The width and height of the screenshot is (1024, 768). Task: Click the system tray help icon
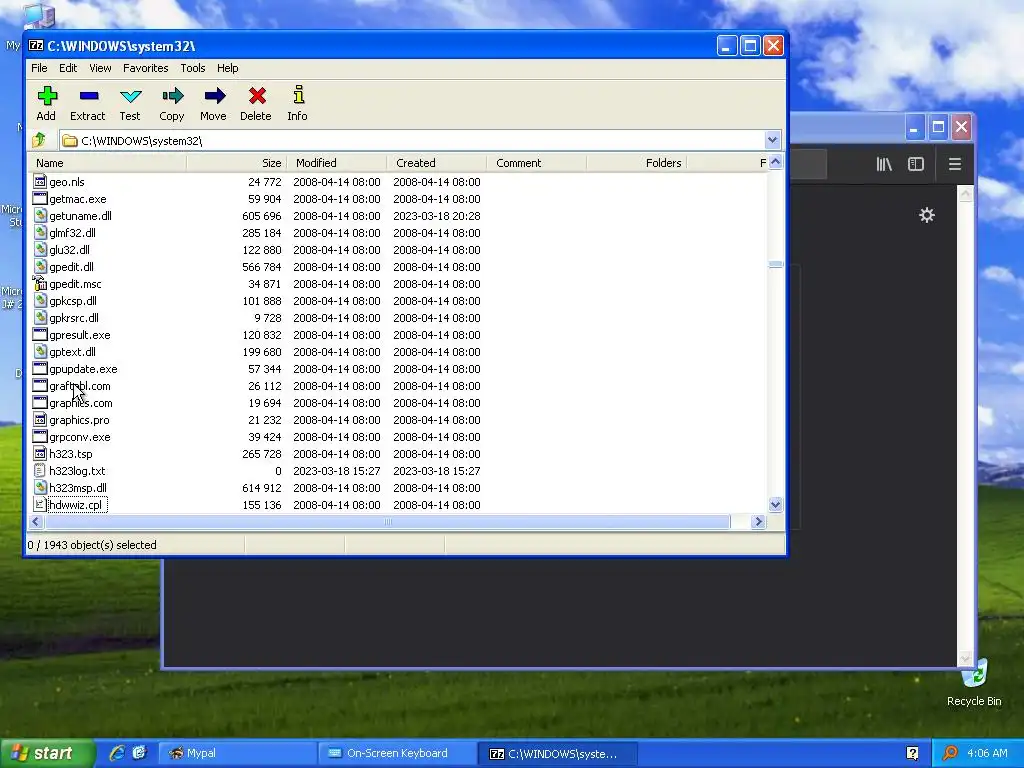[x=912, y=753]
